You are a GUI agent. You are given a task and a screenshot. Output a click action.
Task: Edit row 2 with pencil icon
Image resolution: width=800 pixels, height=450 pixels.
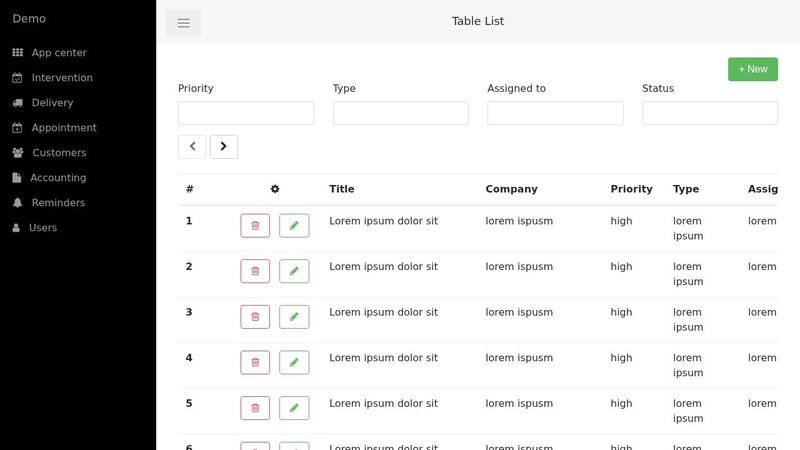(294, 271)
